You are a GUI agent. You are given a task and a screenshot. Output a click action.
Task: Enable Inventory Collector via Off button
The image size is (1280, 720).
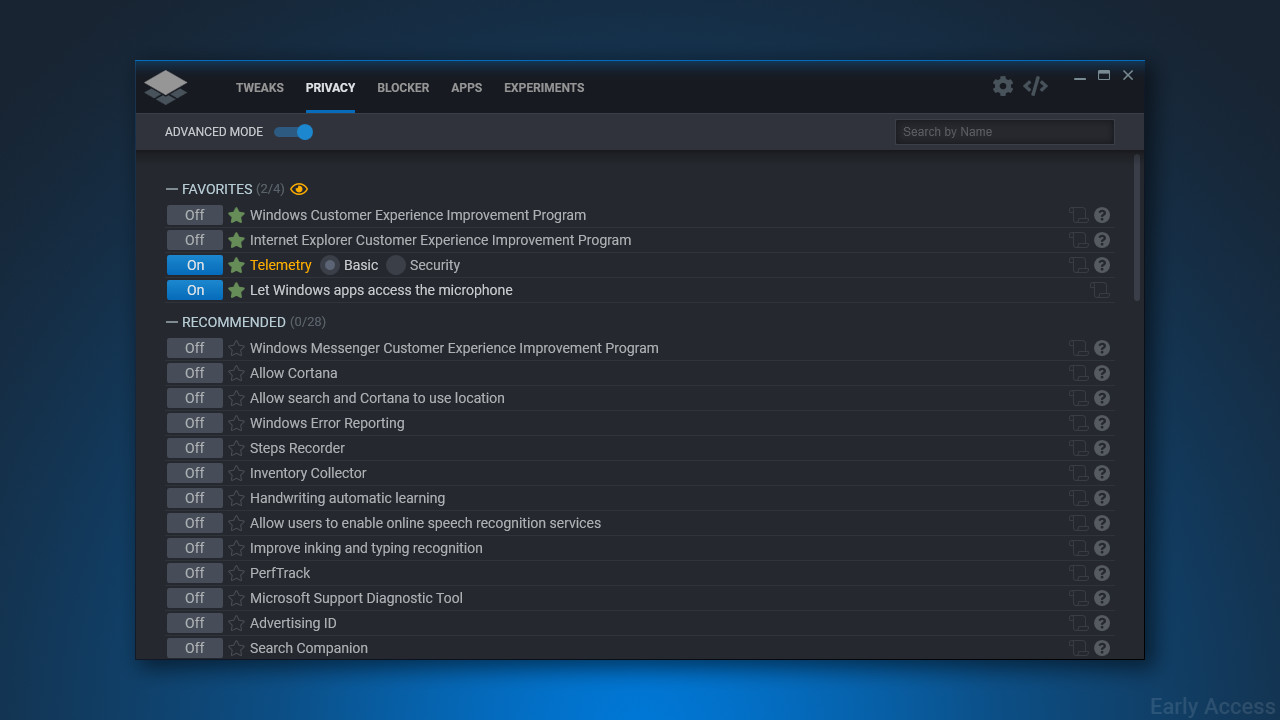click(195, 473)
